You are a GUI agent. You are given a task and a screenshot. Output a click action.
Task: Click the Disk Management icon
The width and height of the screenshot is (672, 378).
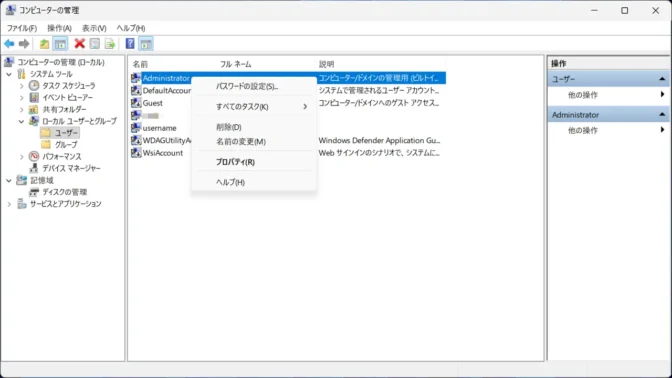coord(34,192)
